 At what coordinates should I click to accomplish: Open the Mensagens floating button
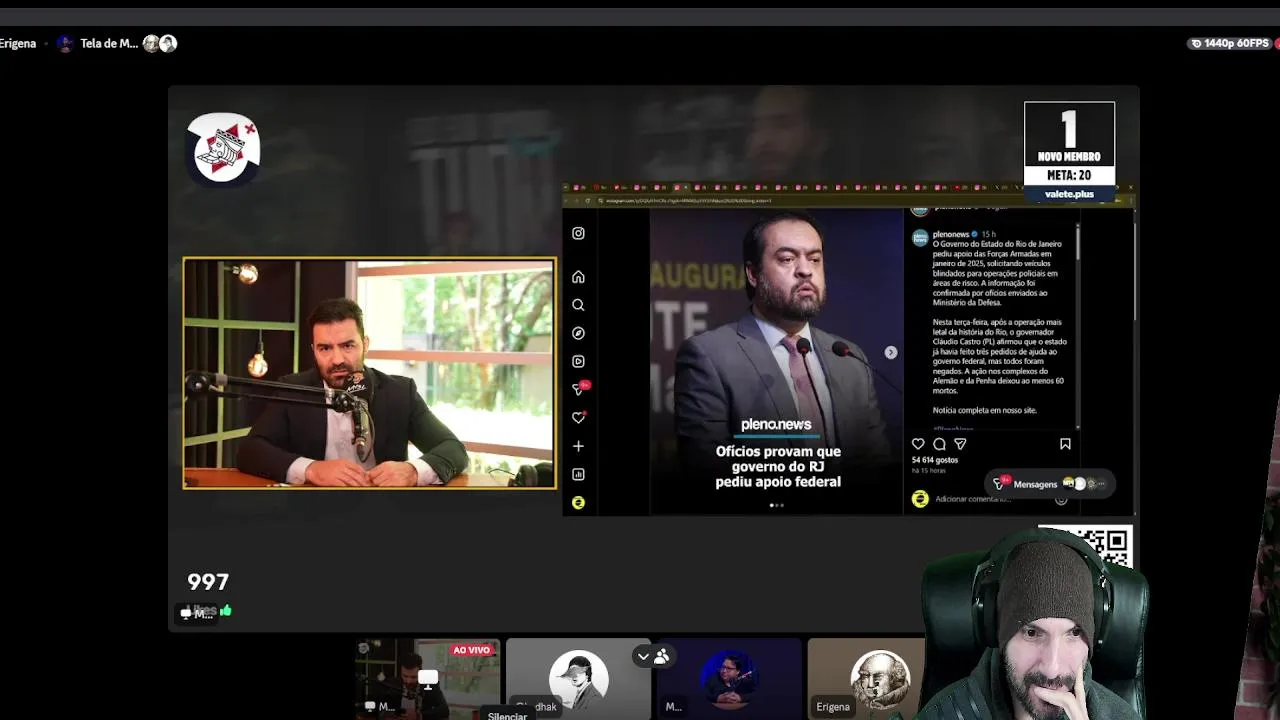[1048, 484]
